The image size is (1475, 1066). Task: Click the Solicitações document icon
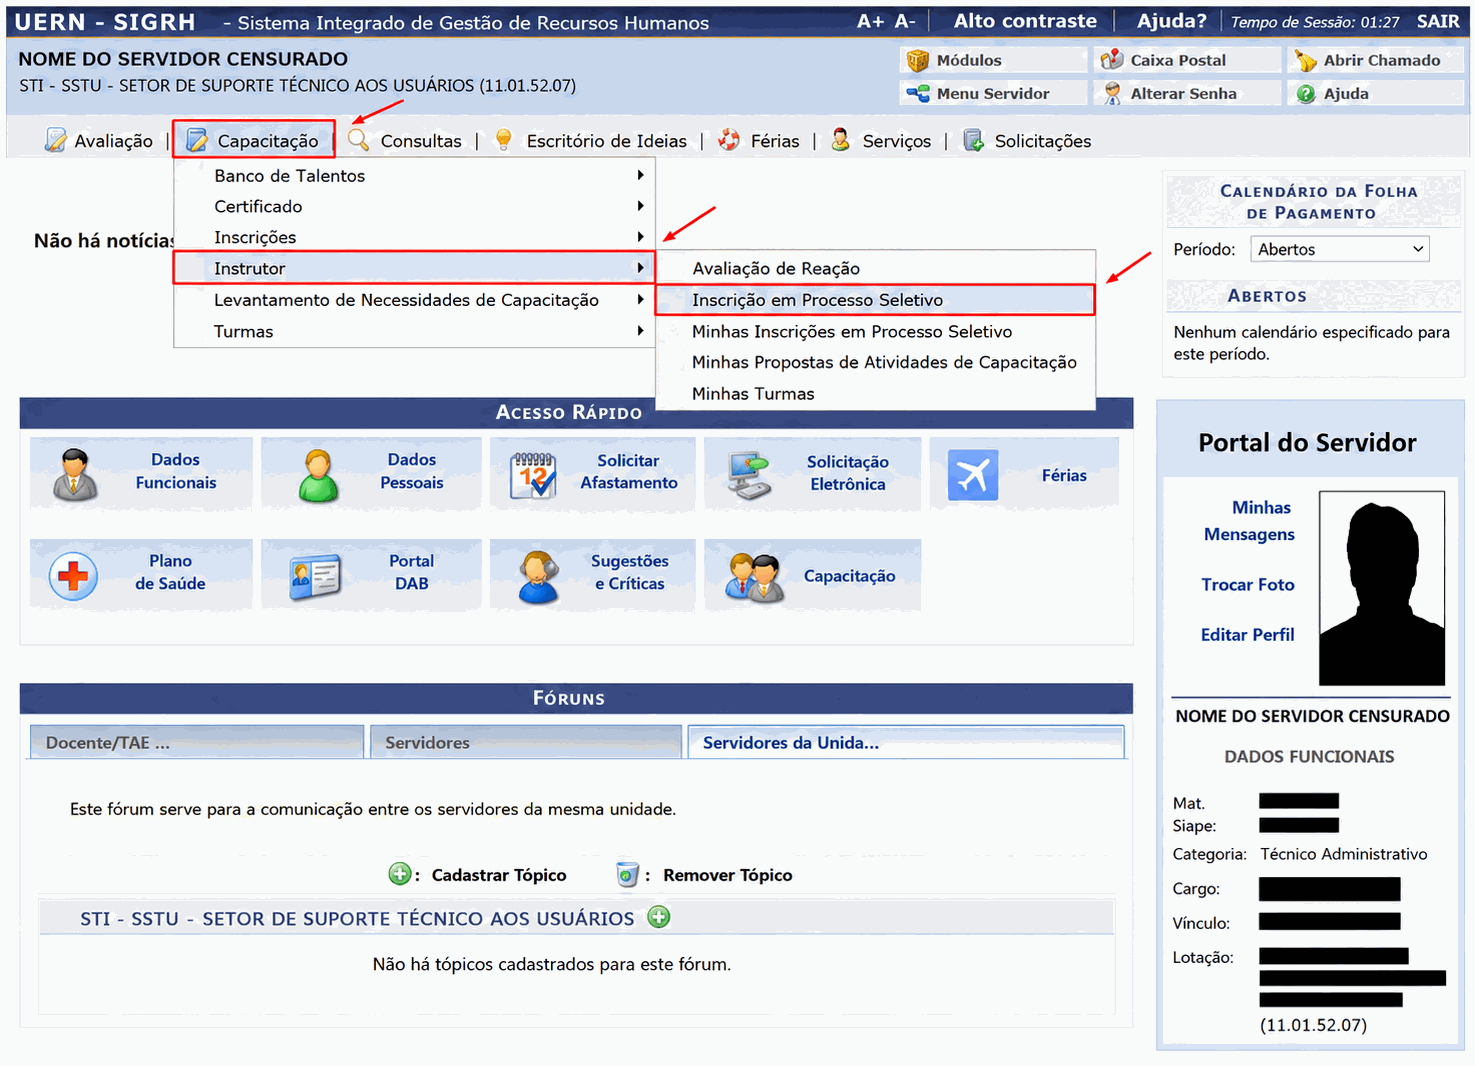(x=973, y=140)
